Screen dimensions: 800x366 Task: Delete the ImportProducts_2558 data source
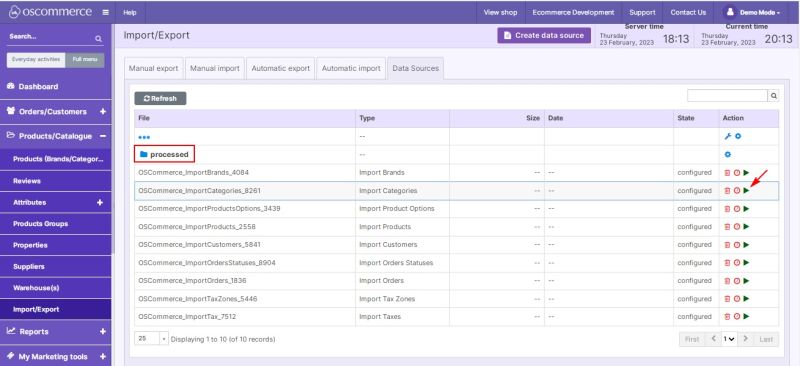[x=728, y=227]
